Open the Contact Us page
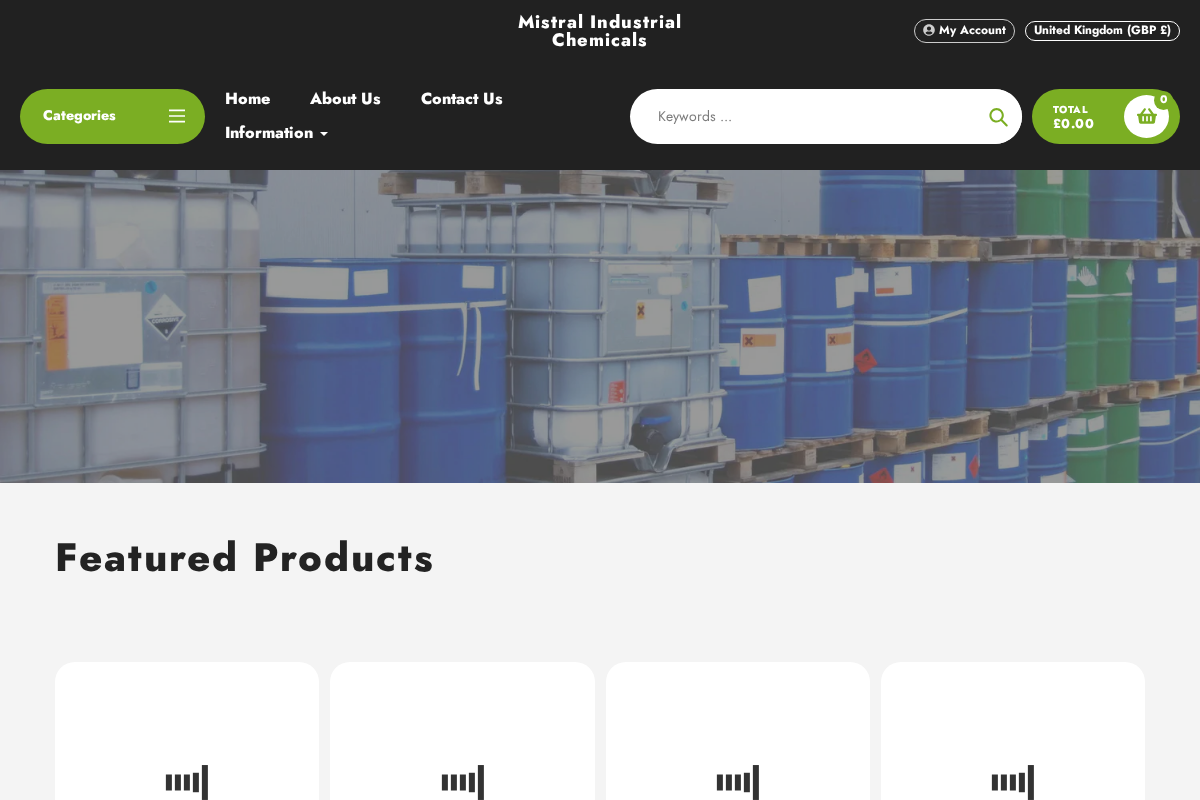Screen dimensions: 1200x800 461,99
